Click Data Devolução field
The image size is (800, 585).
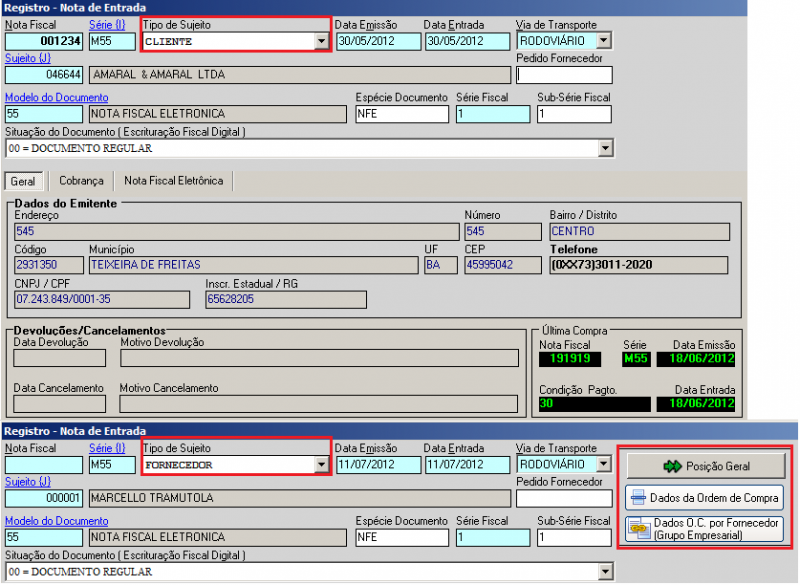(x=60, y=358)
